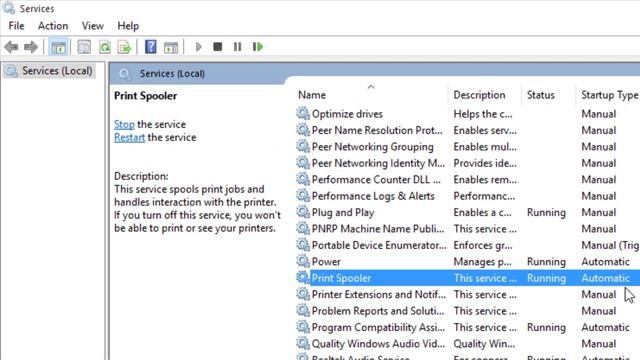
Task: Select the Optimize drives service
Action: coord(347,114)
